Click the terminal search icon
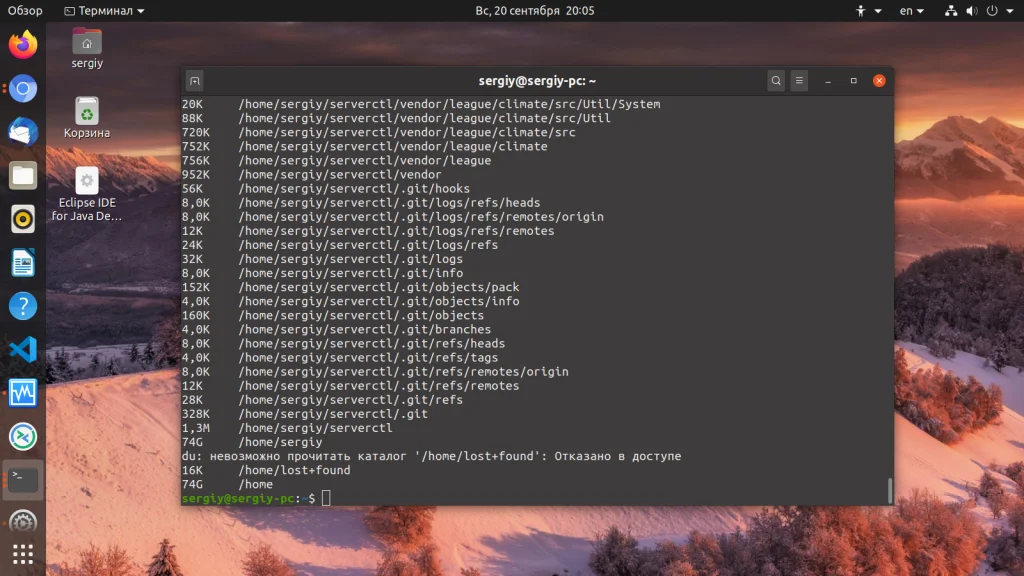Image resolution: width=1024 pixels, height=576 pixels. tap(776, 81)
